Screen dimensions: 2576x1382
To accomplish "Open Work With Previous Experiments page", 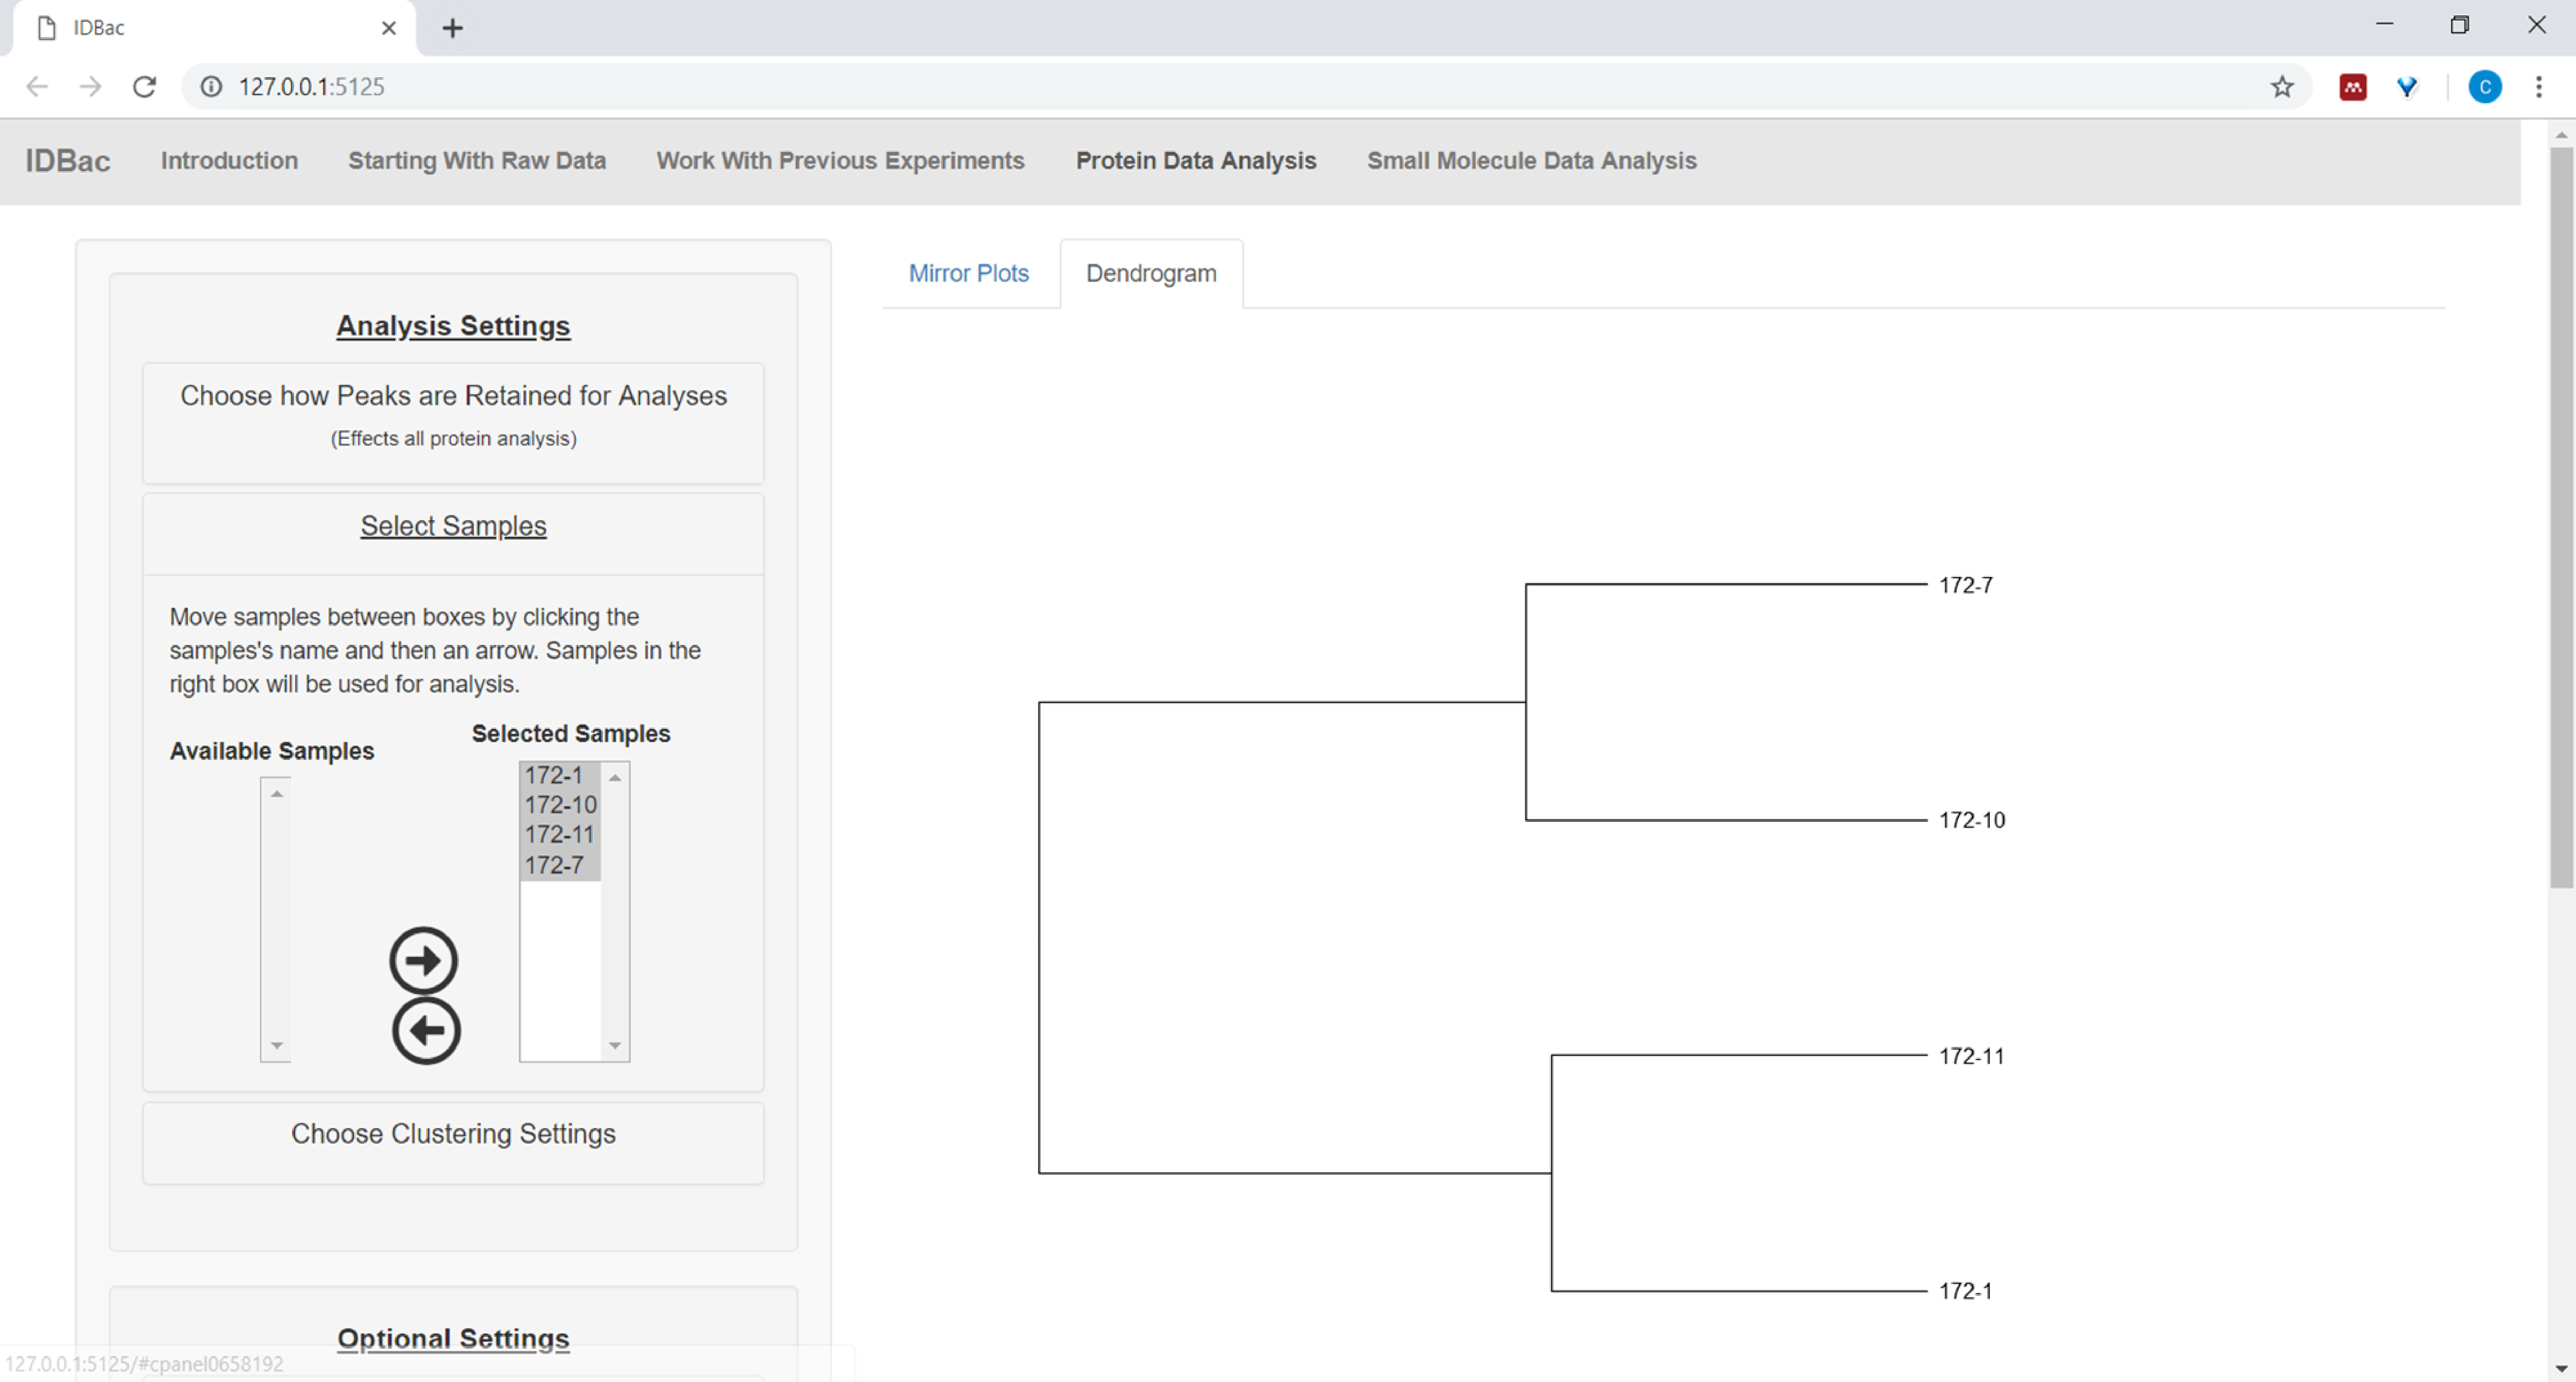I will click(840, 161).
